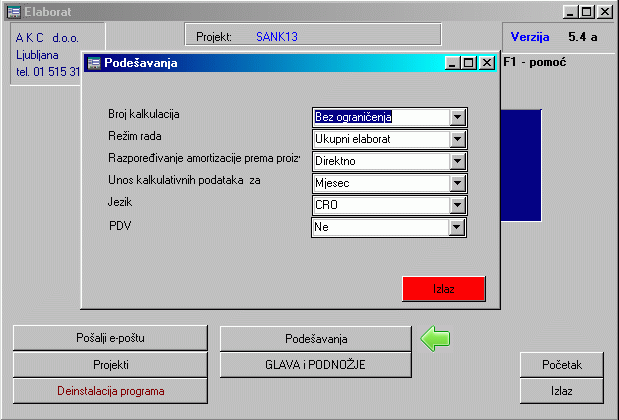Image resolution: width=619 pixels, height=420 pixels.
Task: Click the 'Projekt:' label
Action: (x=214, y=37)
